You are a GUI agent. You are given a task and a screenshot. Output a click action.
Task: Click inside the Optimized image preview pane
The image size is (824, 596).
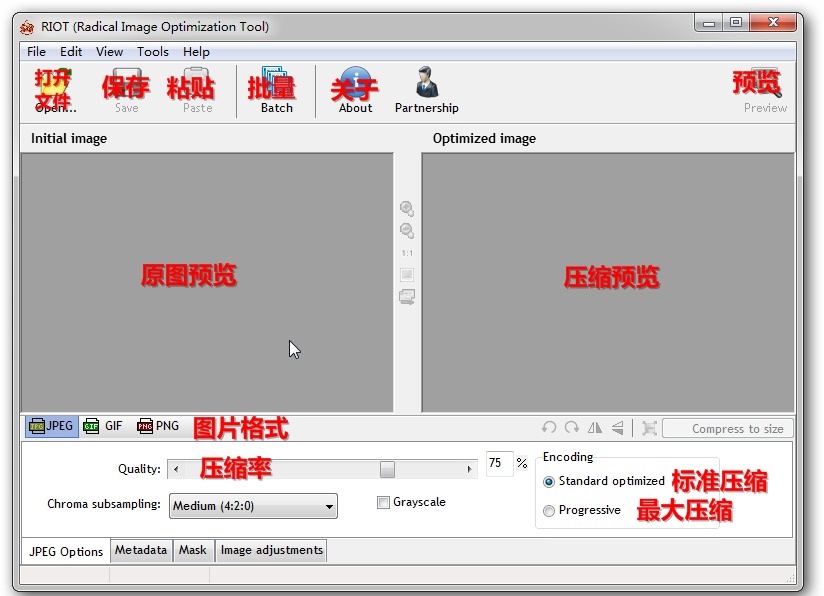pos(608,283)
